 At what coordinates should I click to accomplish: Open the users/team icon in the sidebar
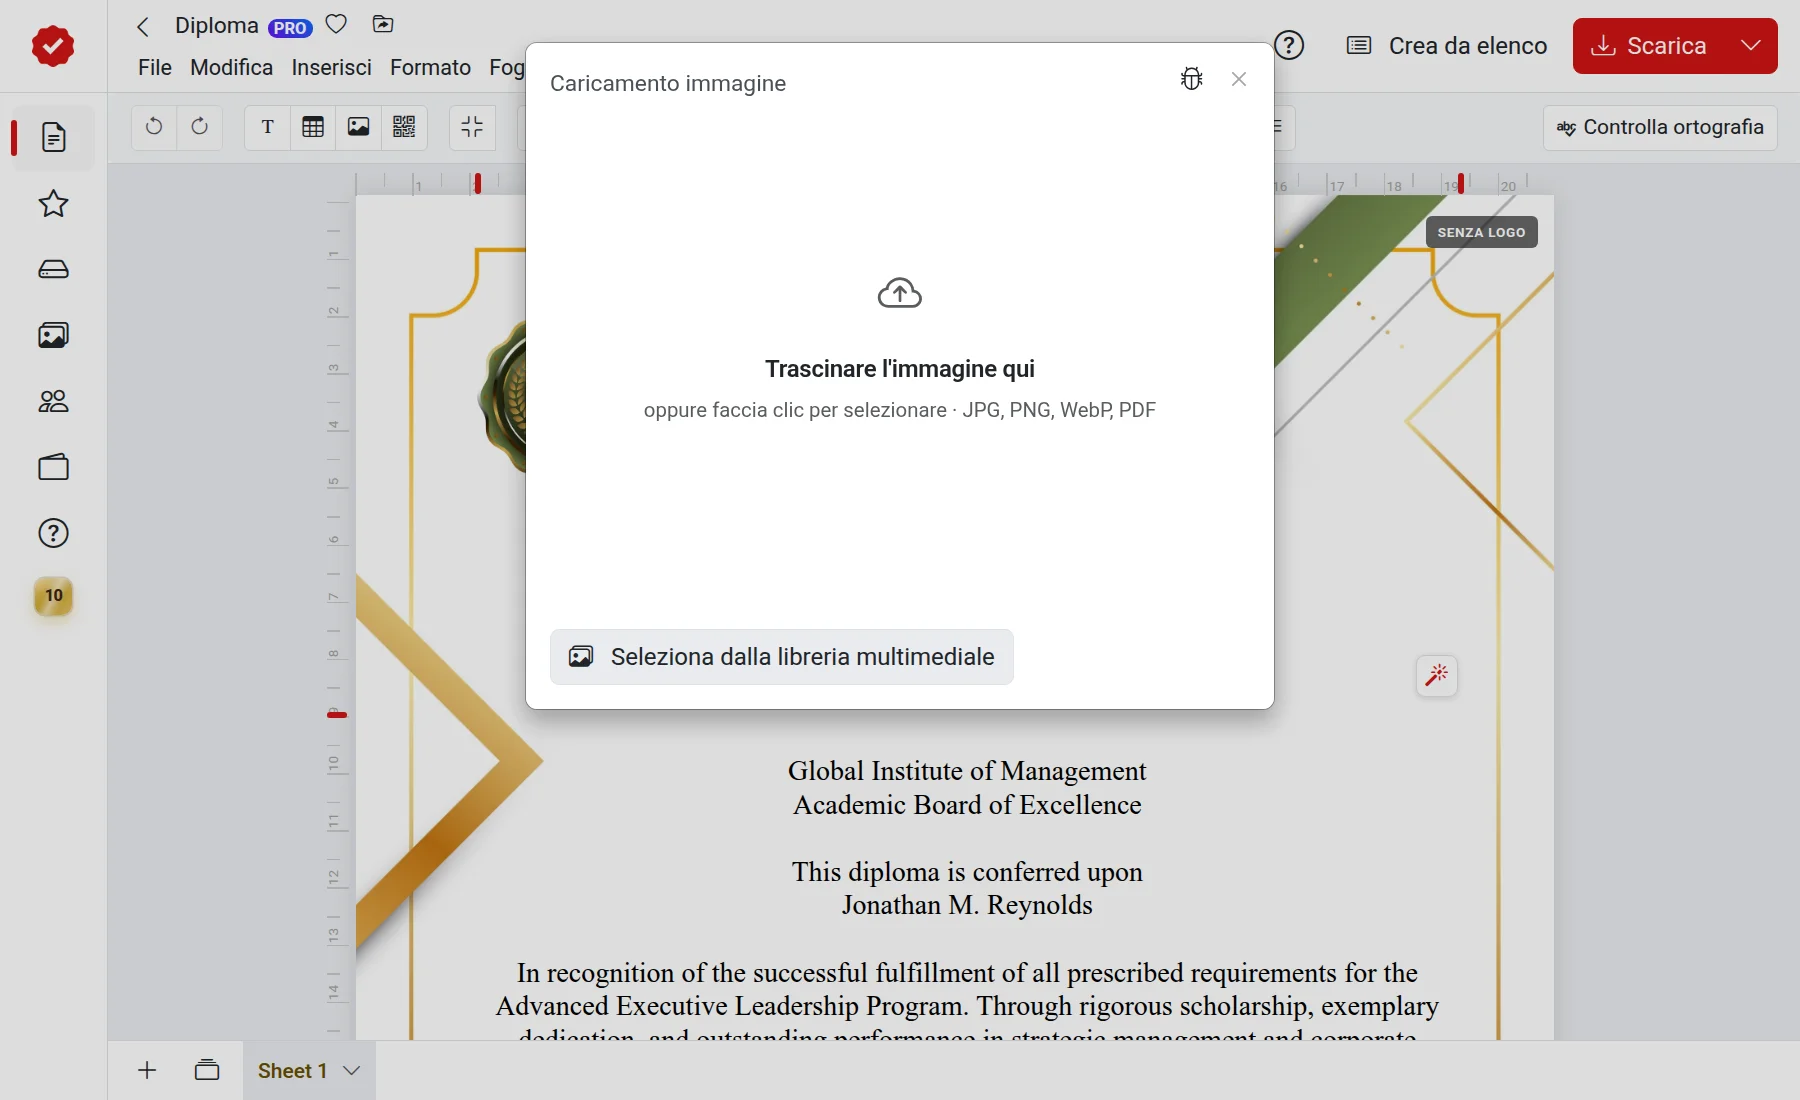coord(54,401)
